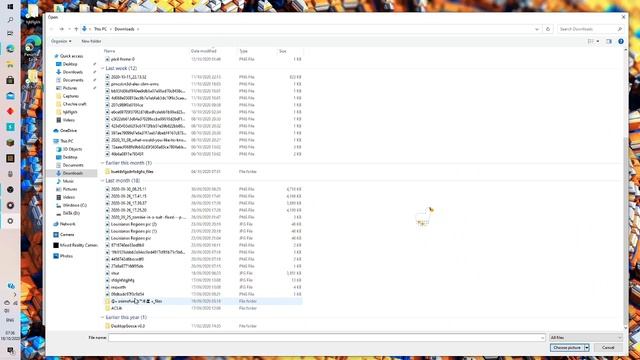Open the Mail app from the taskbar
Screen dimensions: 640x360
click(10, 96)
